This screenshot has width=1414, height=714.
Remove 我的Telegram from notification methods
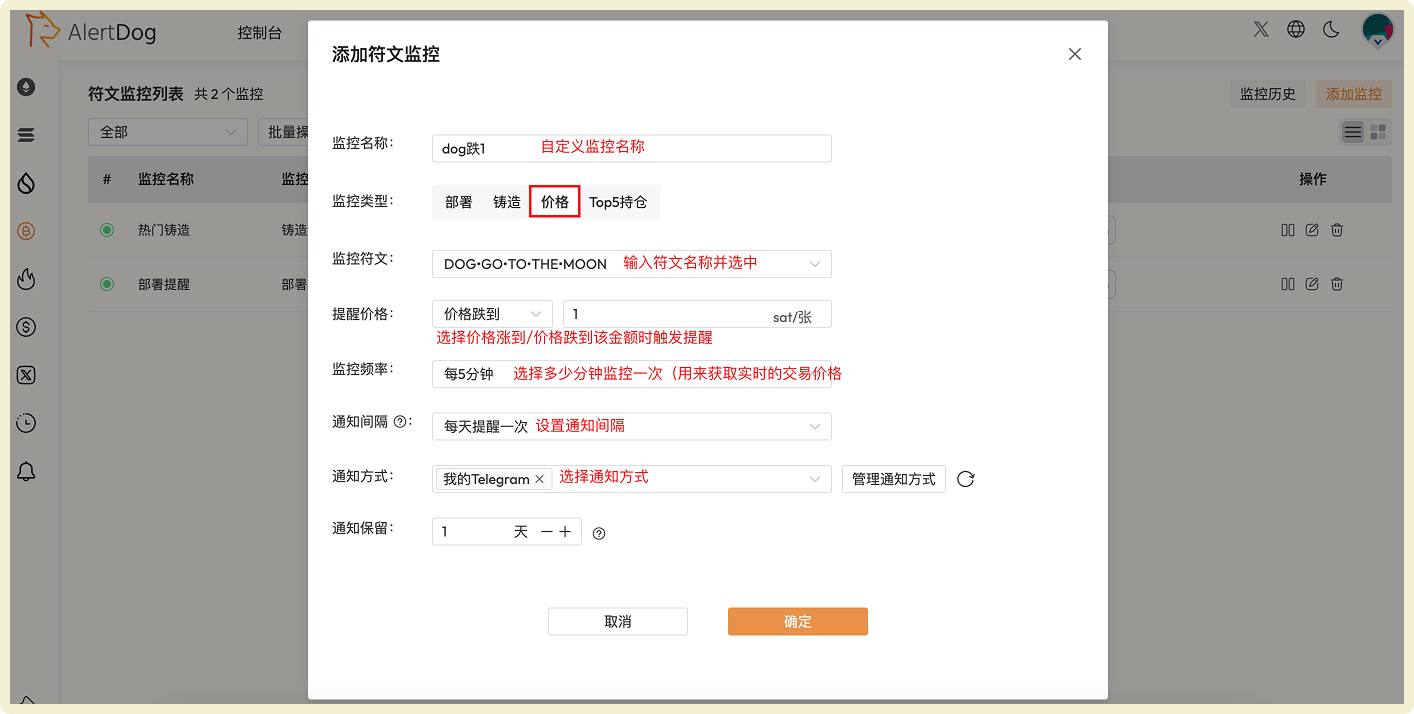click(x=538, y=479)
